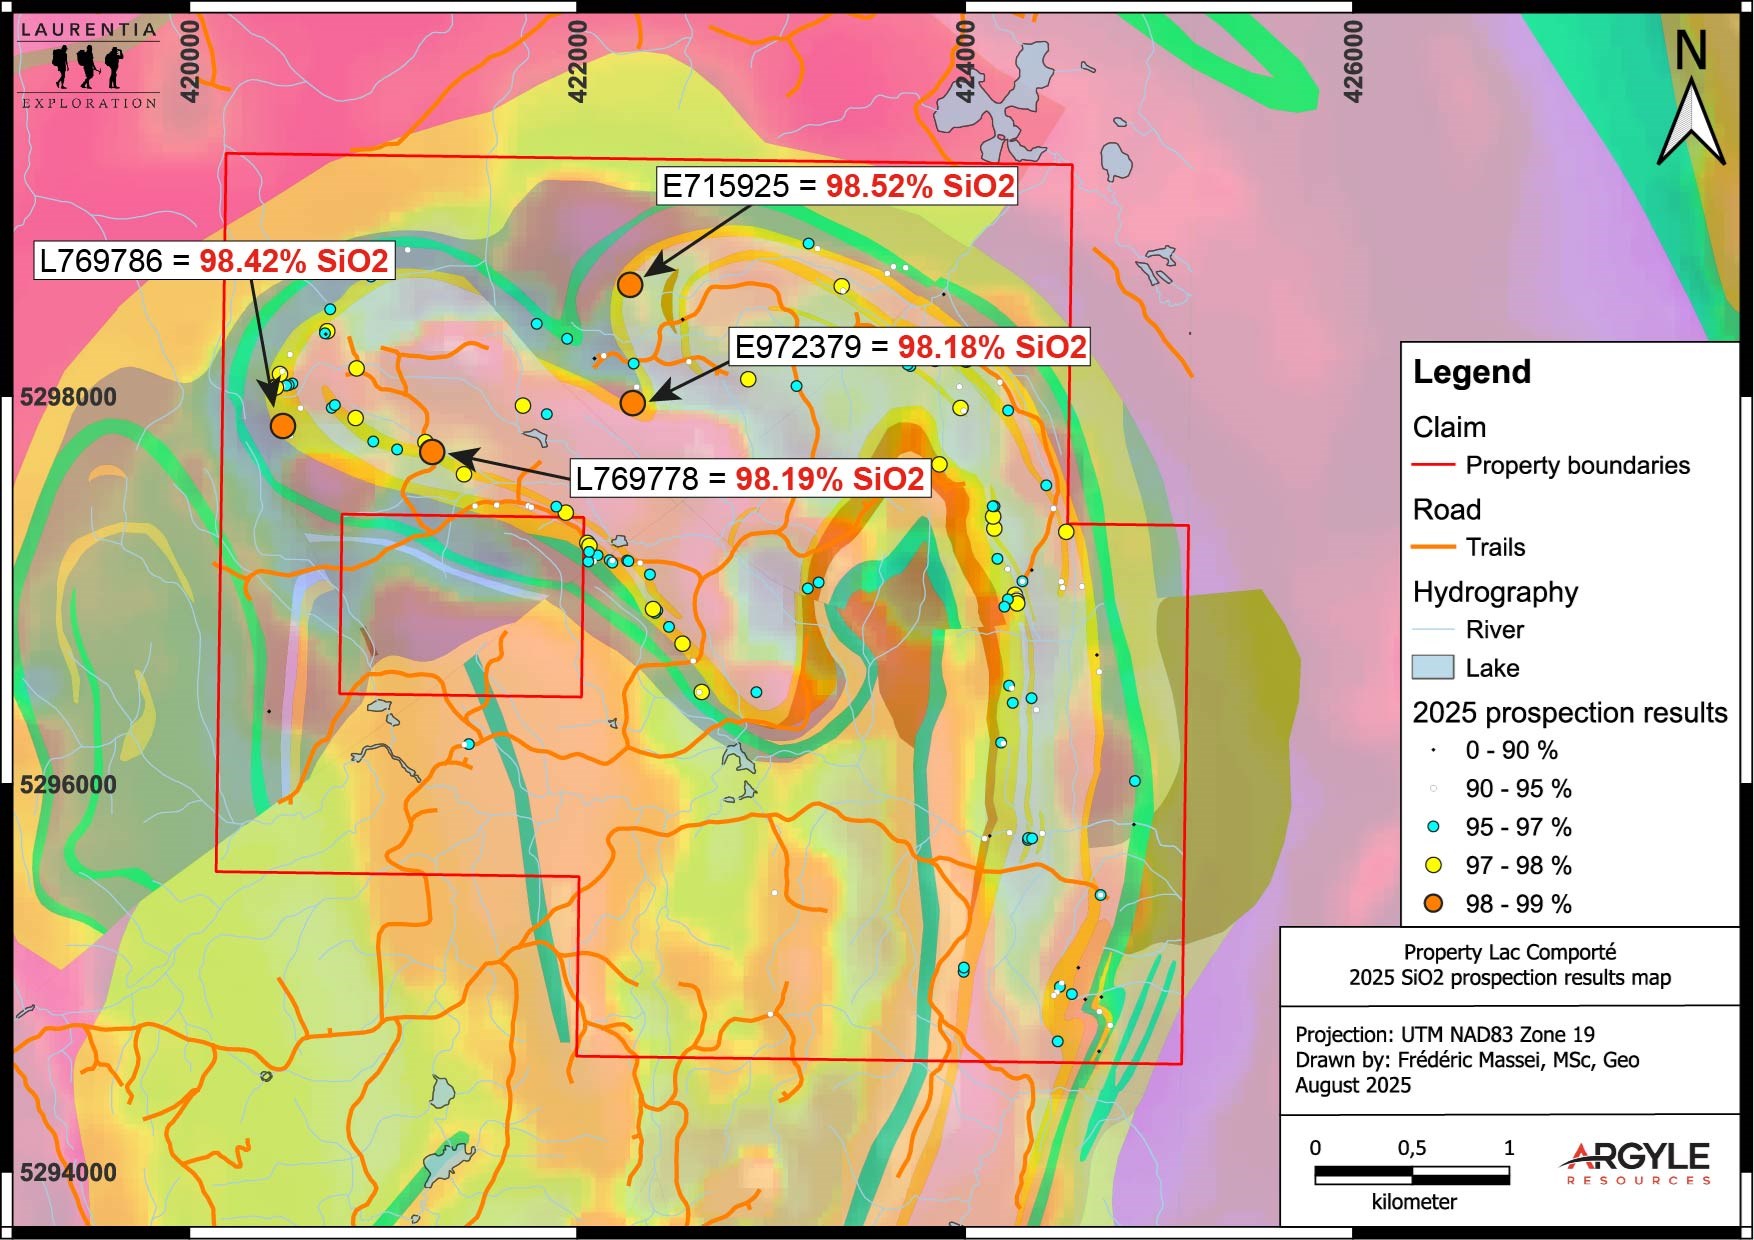Click the 97 - 98 % yellow legend symbol
Screen dimensions: 1754x1240
(1433, 866)
